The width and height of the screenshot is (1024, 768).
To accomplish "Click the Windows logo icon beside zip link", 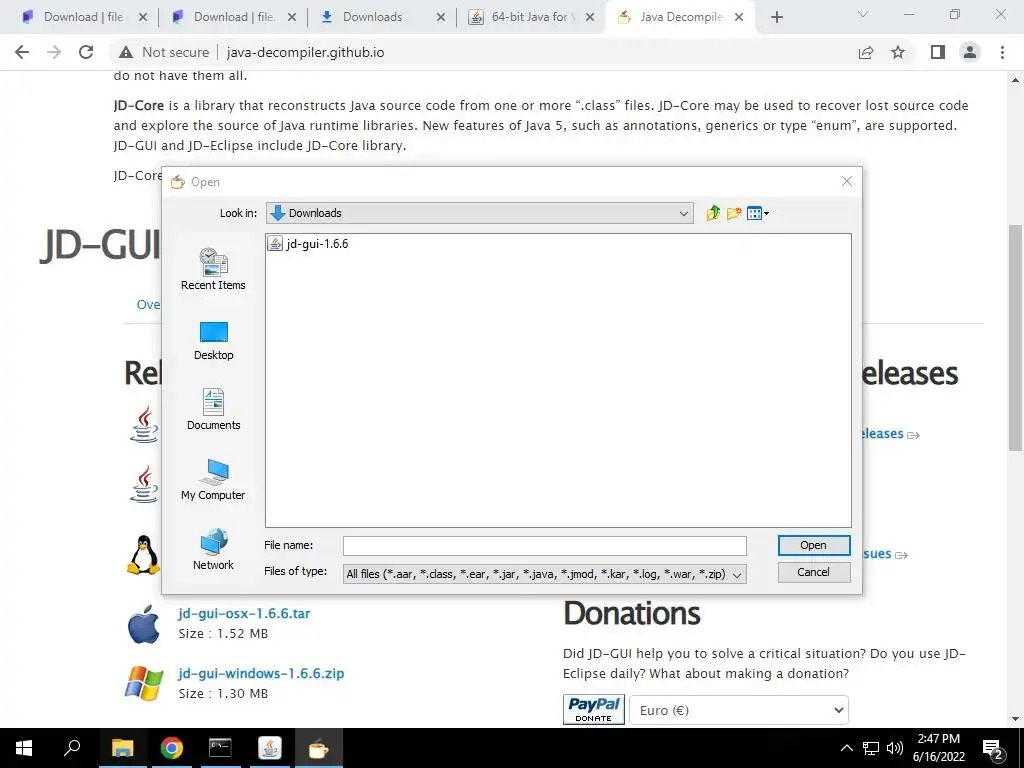I will pyautogui.click(x=144, y=683).
